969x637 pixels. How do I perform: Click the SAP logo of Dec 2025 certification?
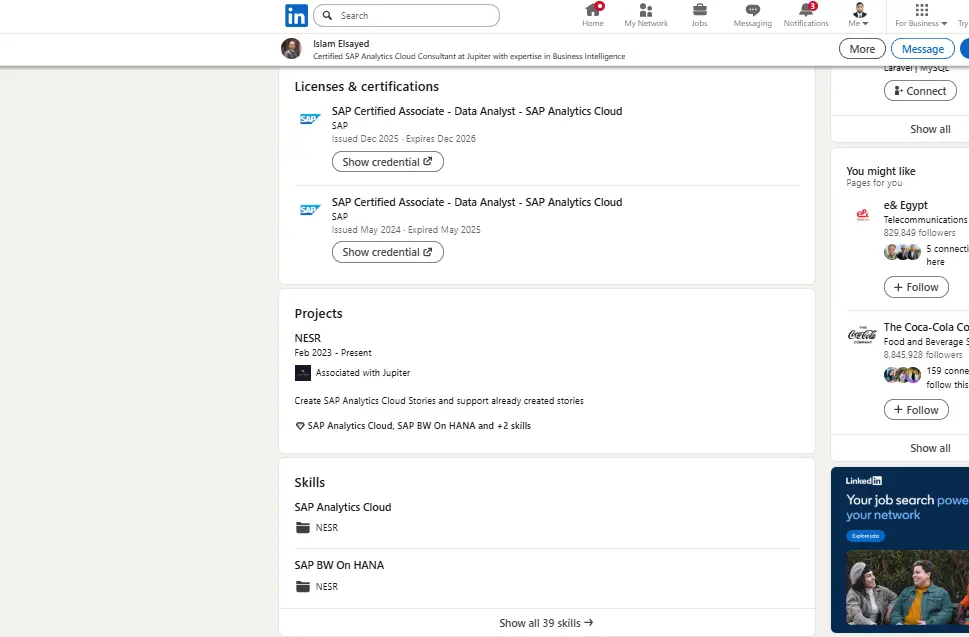[310, 119]
